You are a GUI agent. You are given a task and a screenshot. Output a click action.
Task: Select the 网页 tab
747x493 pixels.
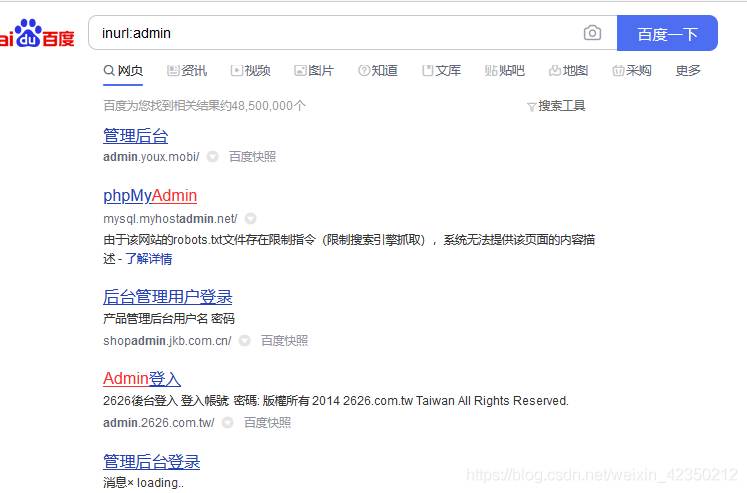[x=123, y=70]
